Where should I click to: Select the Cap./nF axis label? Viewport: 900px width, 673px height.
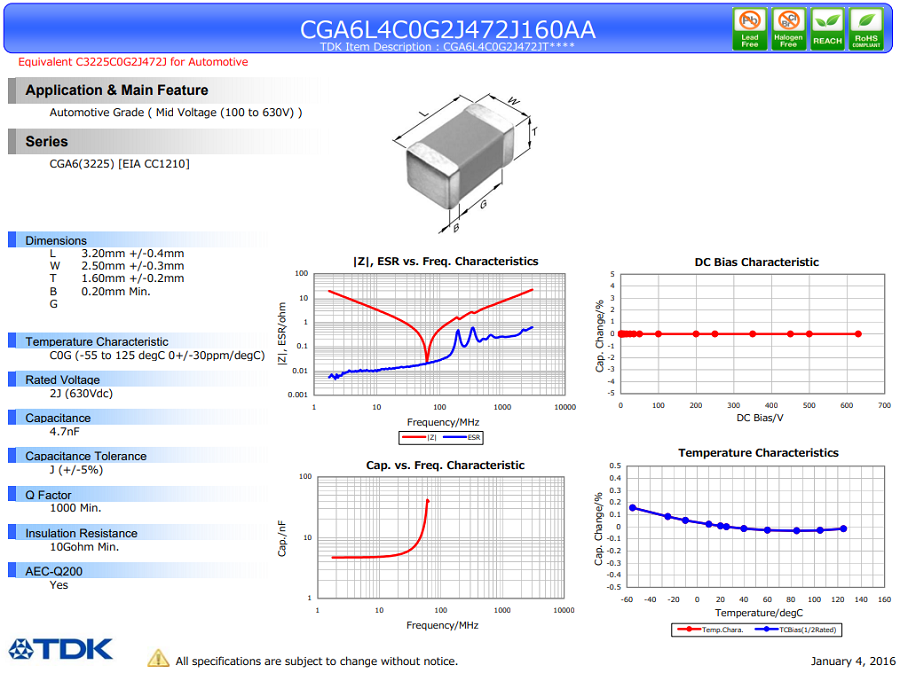[x=282, y=539]
